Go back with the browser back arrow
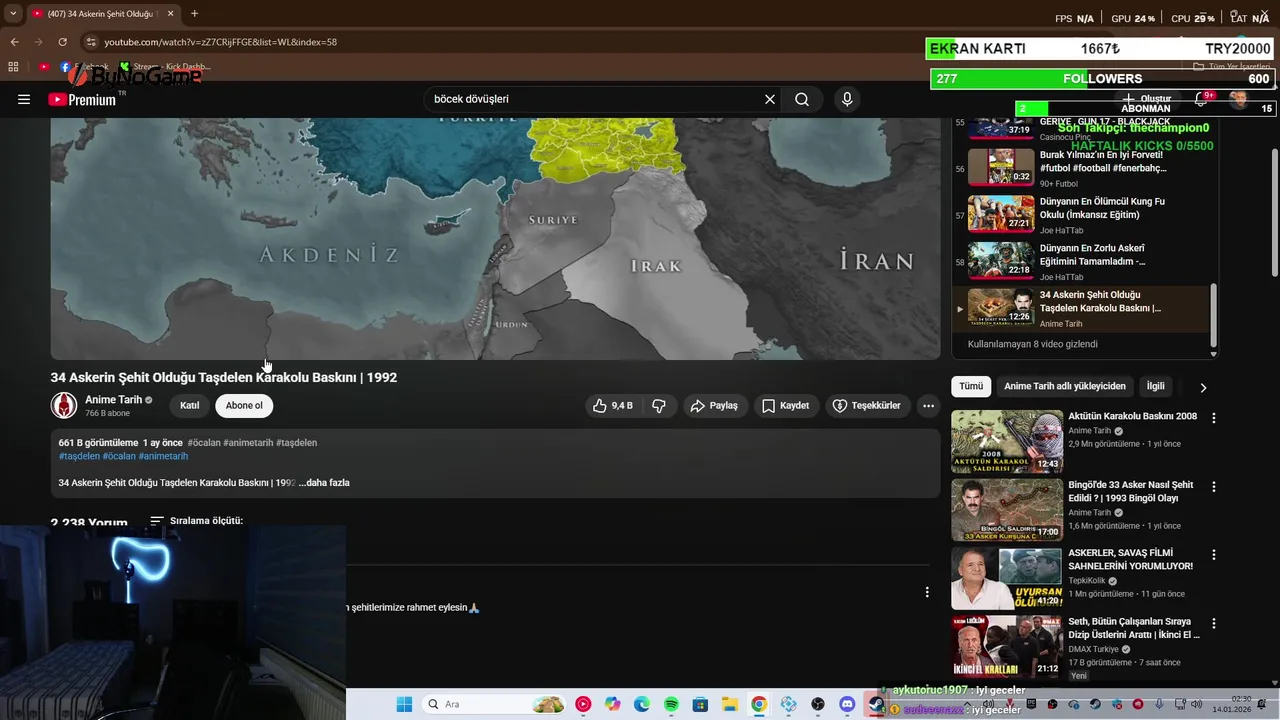Viewport: 1280px width, 720px height. click(14, 42)
